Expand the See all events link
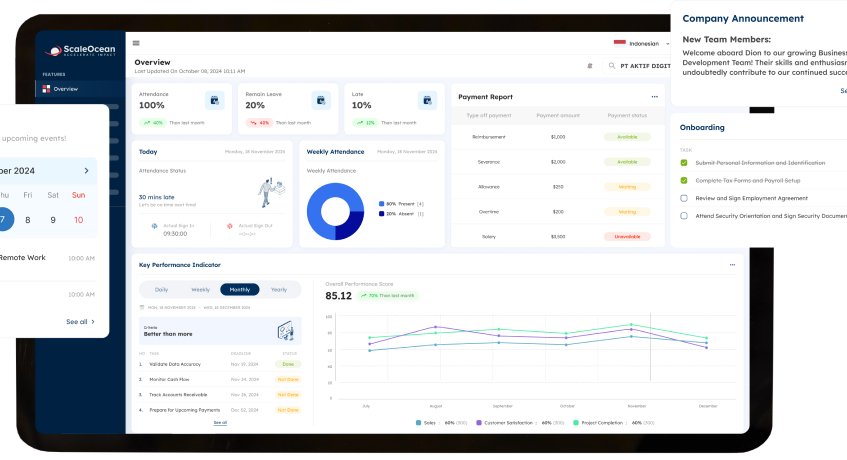 (x=81, y=322)
